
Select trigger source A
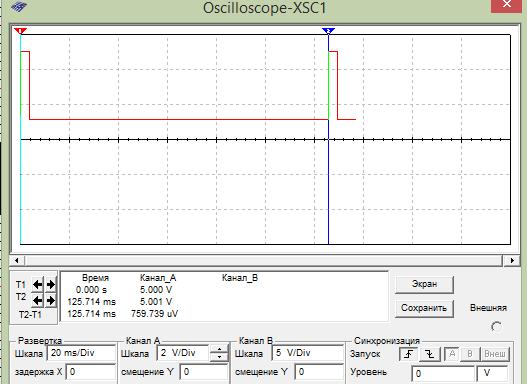(x=452, y=354)
